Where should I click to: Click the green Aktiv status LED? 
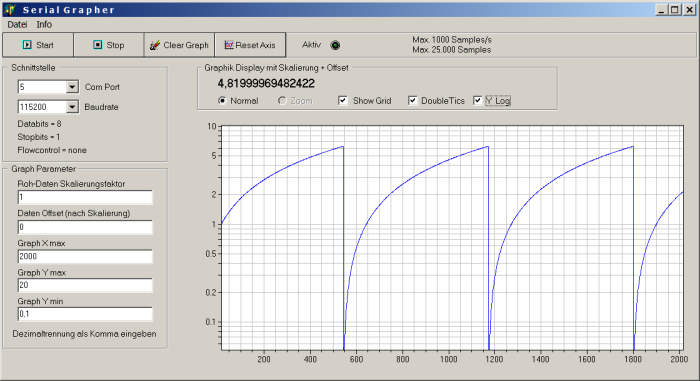(x=335, y=45)
